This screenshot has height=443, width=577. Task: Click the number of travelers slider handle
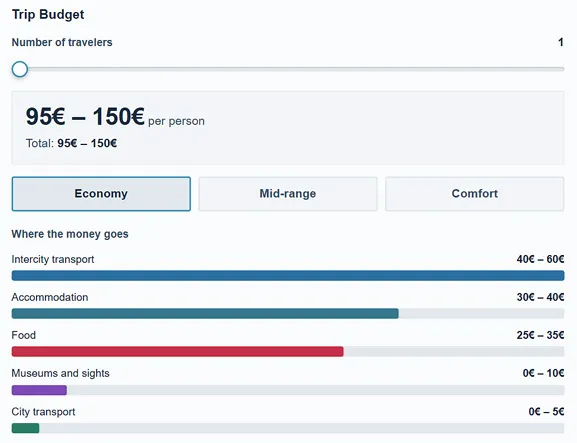click(20, 69)
